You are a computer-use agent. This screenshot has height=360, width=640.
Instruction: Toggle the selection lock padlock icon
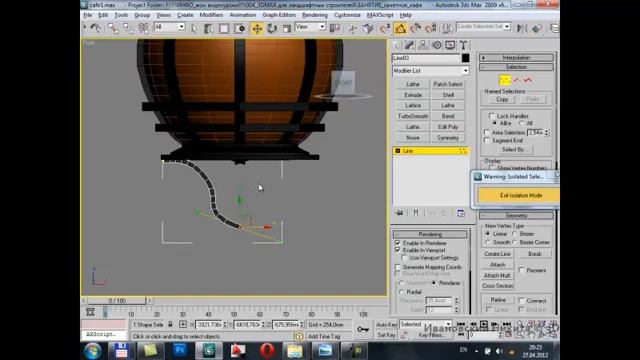[170, 324]
